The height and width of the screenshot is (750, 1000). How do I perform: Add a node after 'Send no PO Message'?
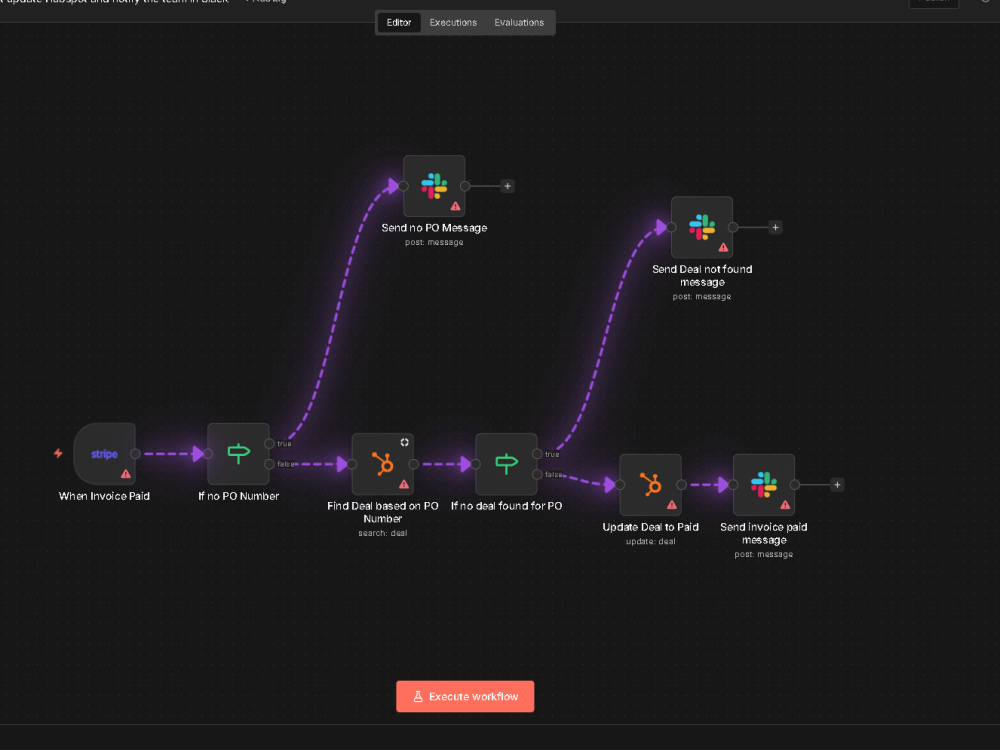[x=508, y=186]
